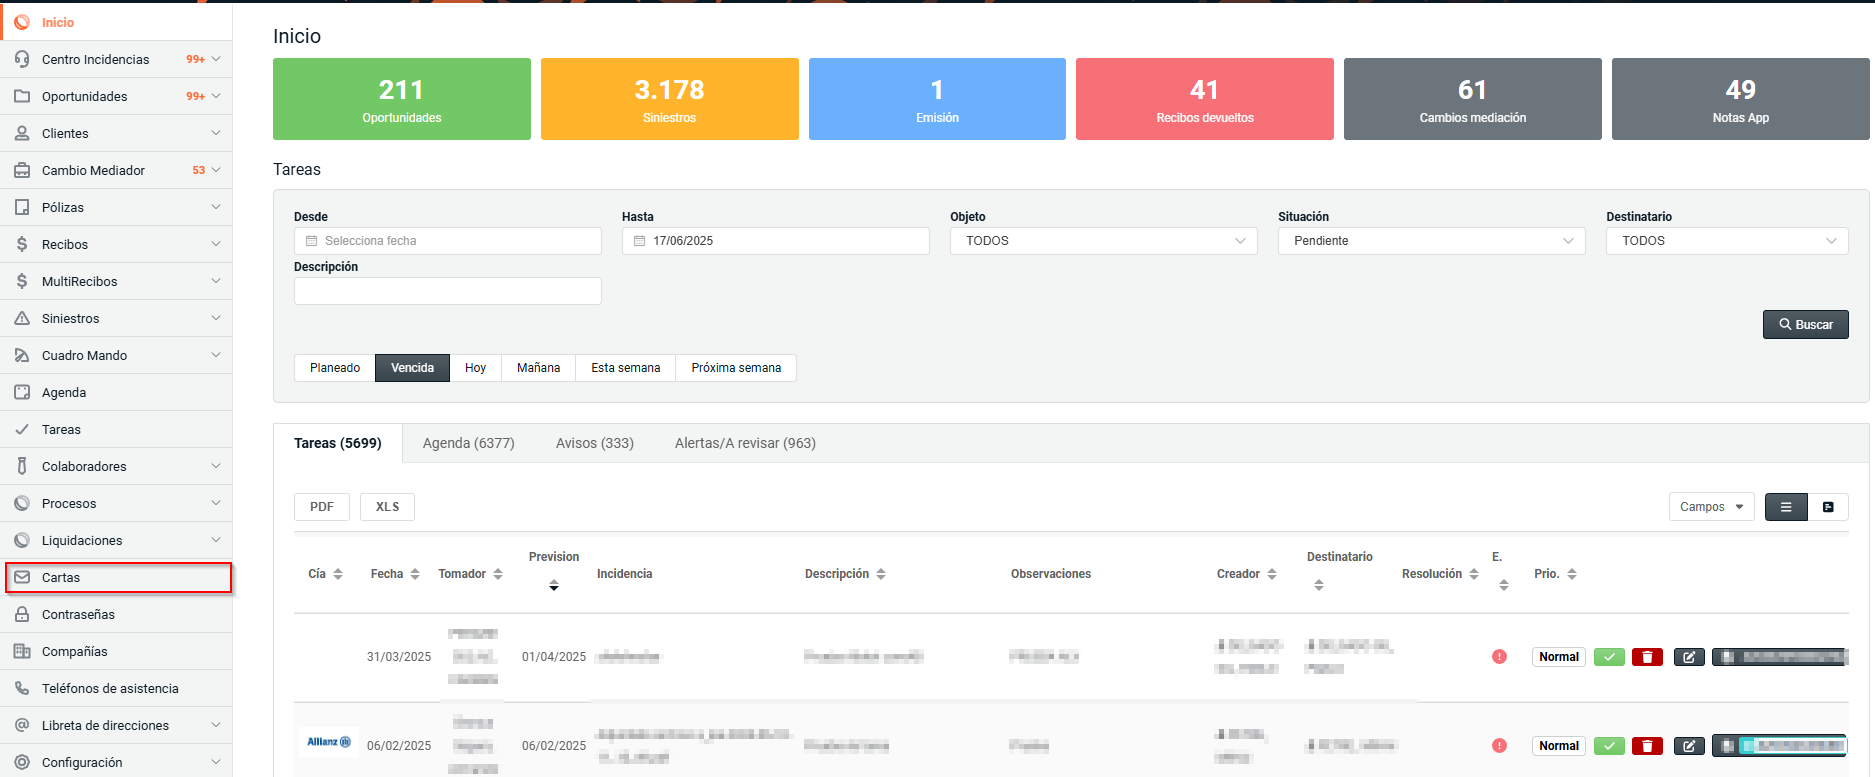Image resolution: width=1875 pixels, height=777 pixels.
Task: Open the Destinatario filter dropdown showing TODOS
Action: [x=1727, y=241]
